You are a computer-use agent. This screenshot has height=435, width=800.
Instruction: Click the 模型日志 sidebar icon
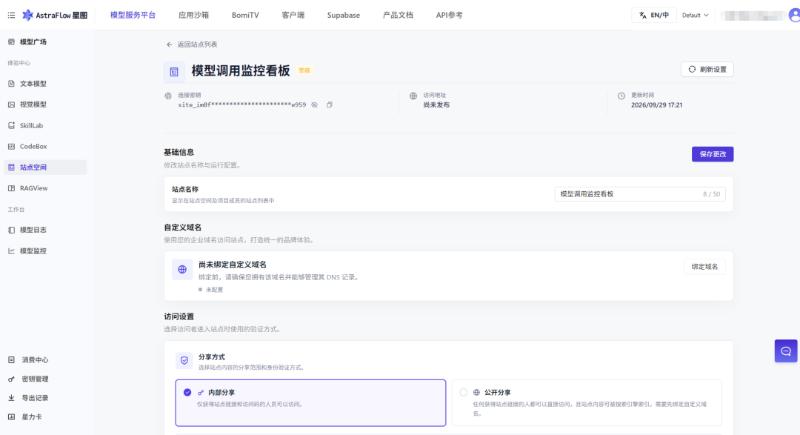pos(11,230)
